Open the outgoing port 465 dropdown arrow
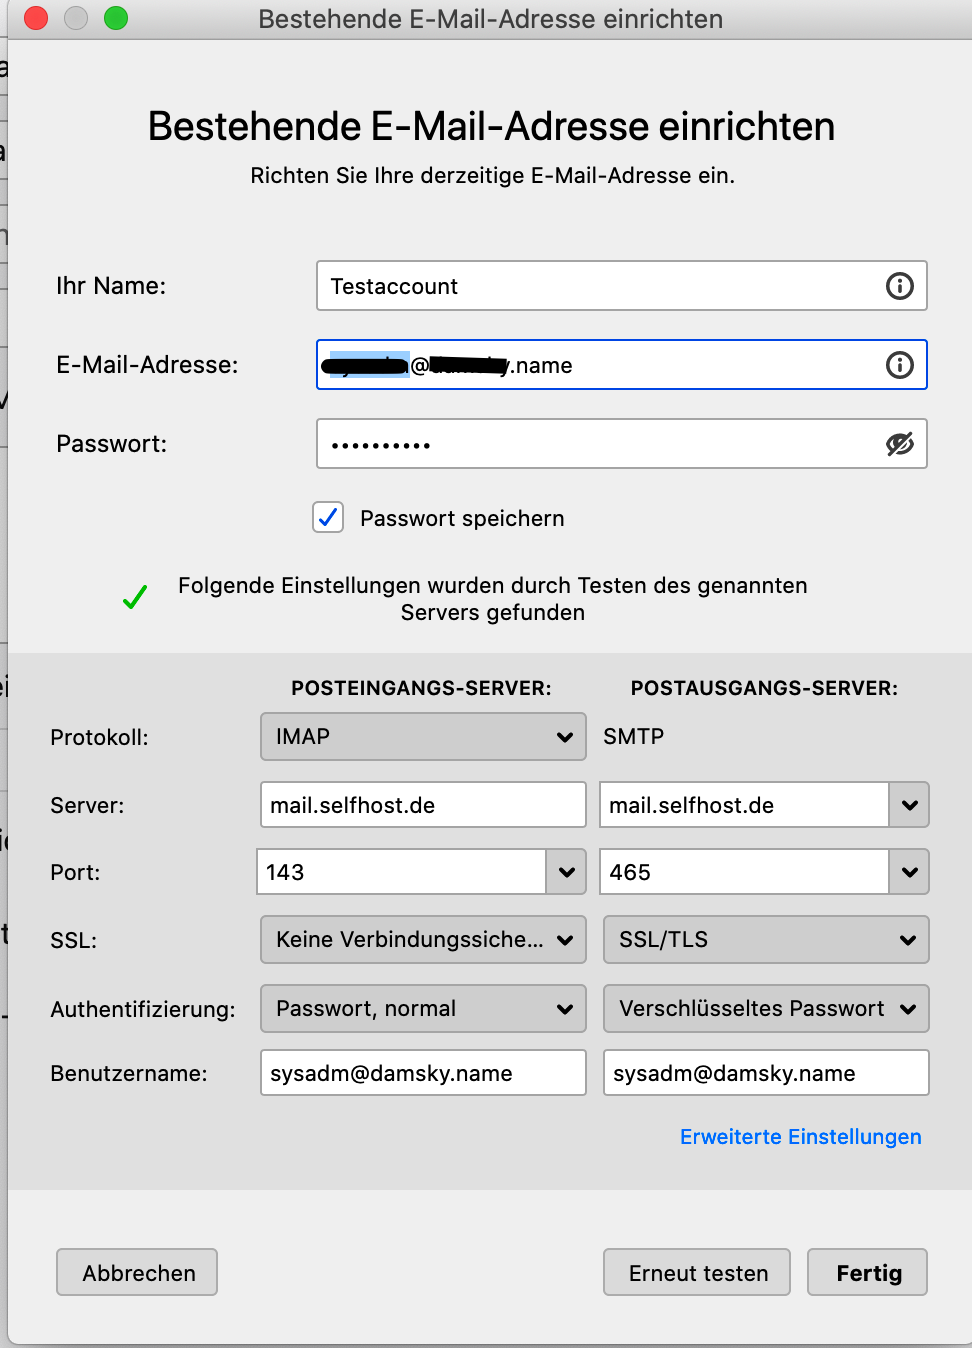The image size is (972, 1348). click(909, 872)
